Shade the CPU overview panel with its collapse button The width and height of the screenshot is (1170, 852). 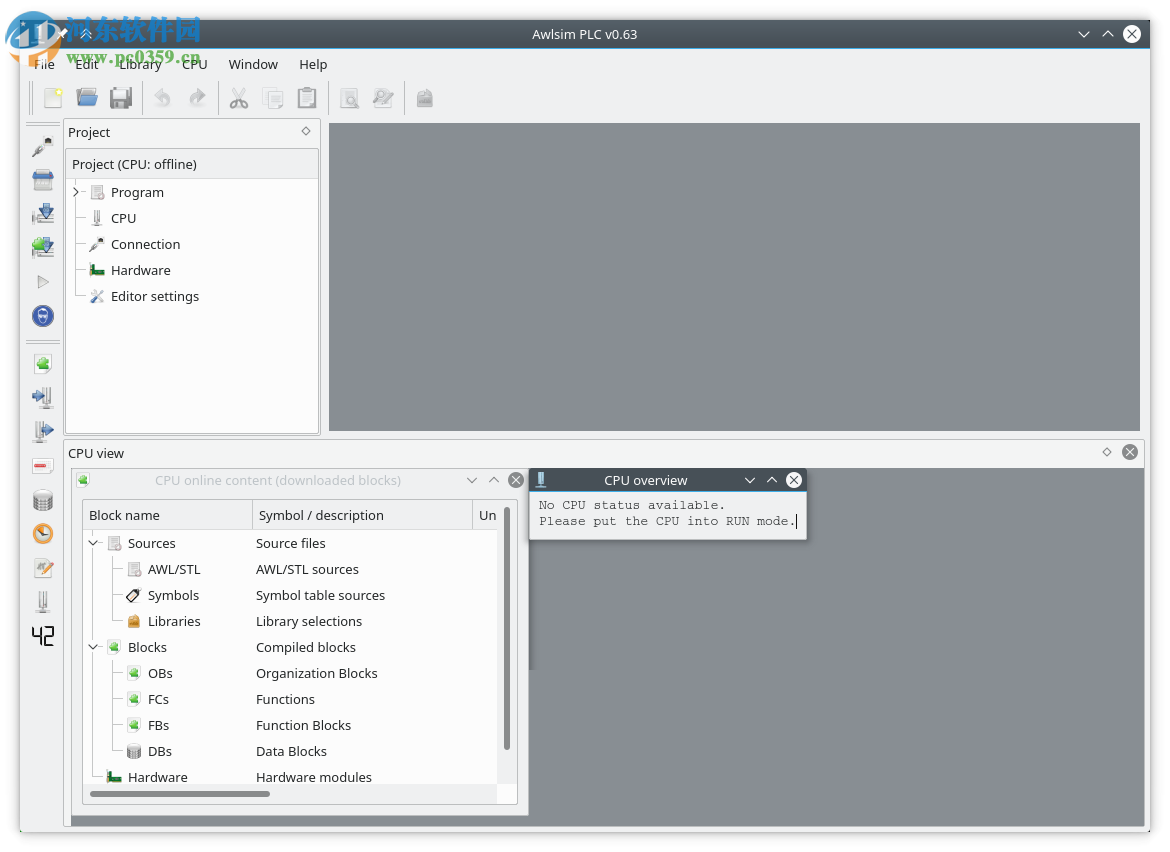772,480
